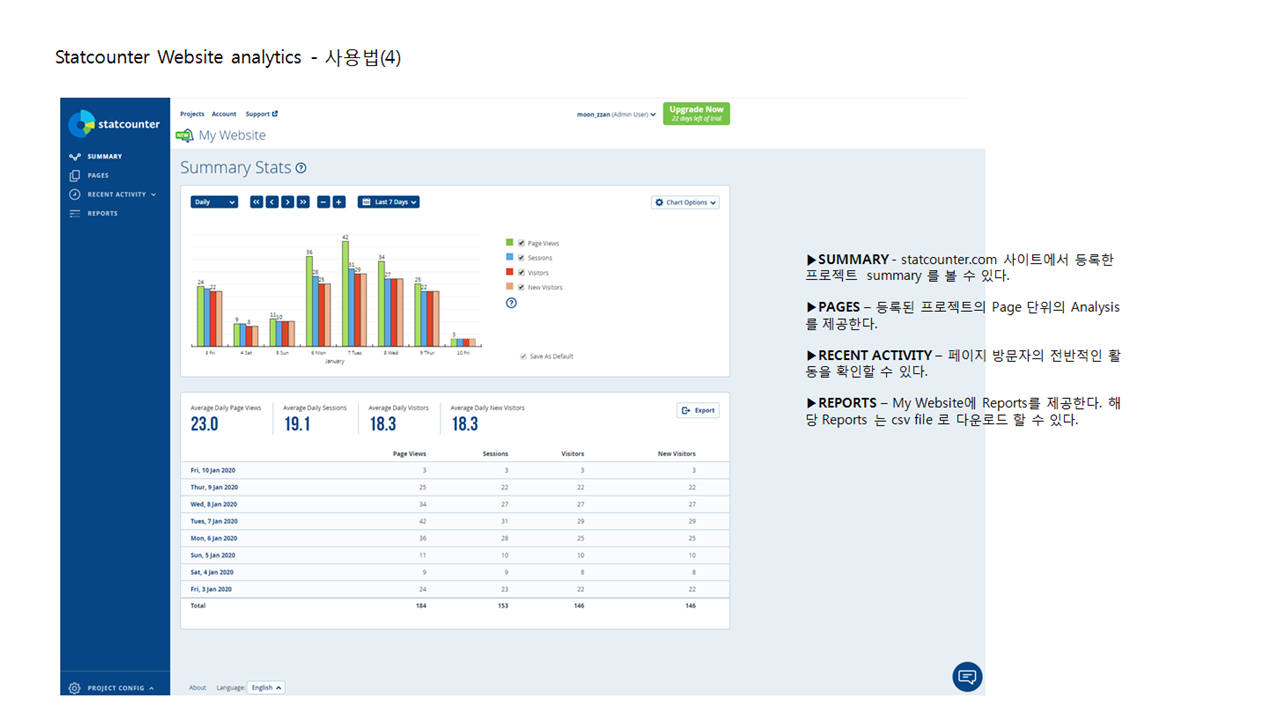Open the Mon, 6 Jan 2020 row
1280x720 pixels.
[x=455, y=538]
